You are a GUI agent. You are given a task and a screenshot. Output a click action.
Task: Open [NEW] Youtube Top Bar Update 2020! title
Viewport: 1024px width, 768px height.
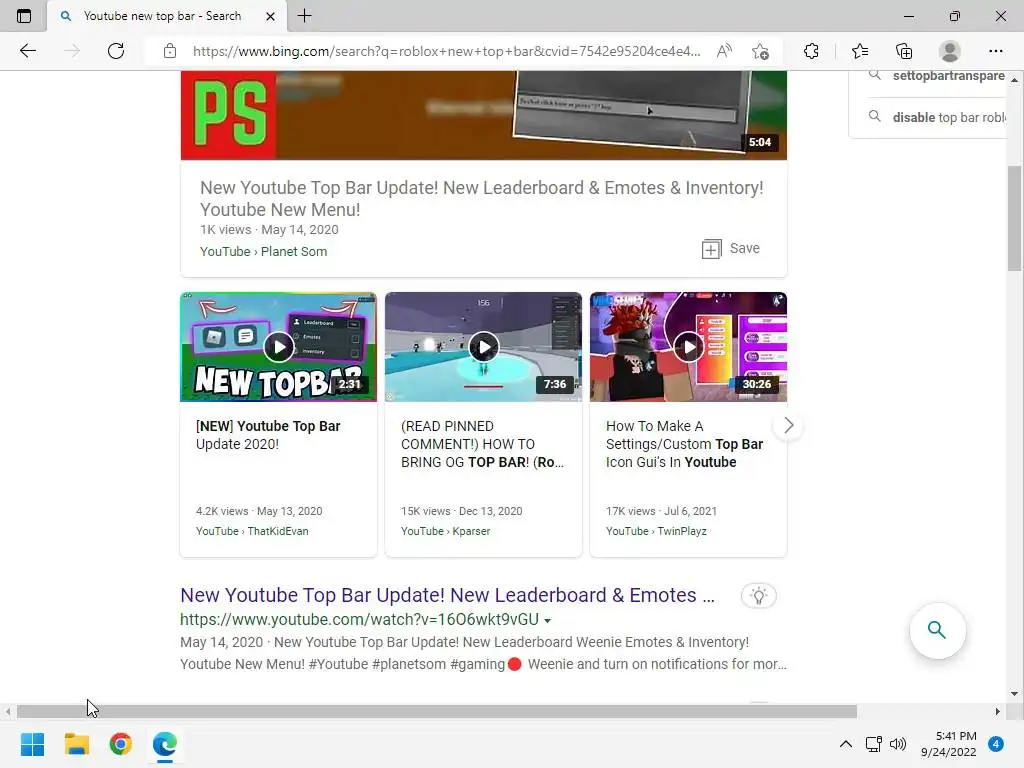(268, 435)
